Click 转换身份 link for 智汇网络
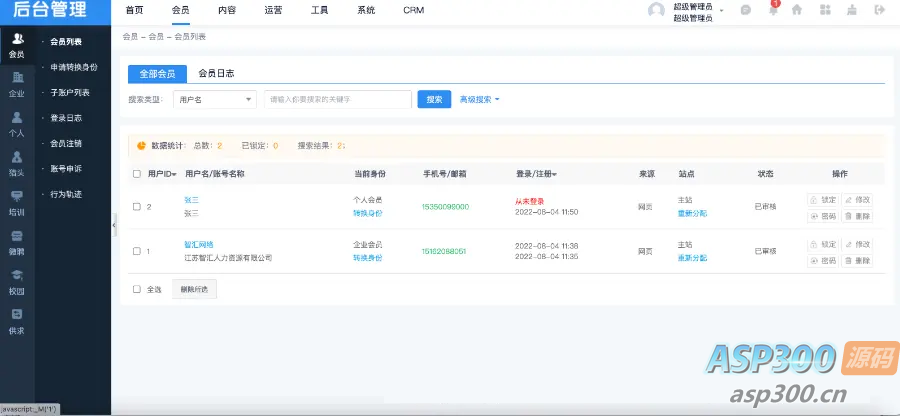The width and height of the screenshot is (900, 416). pyautogui.click(x=368, y=258)
